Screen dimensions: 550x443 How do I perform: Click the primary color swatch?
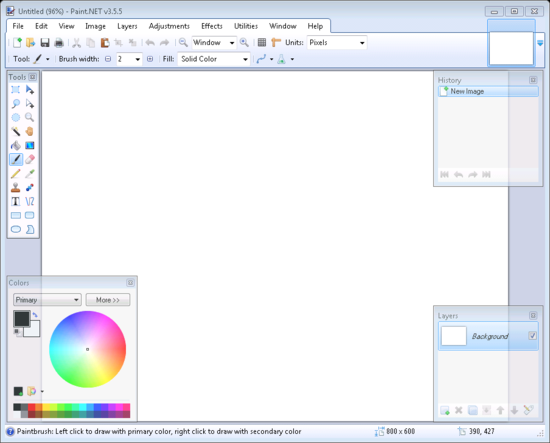click(21, 319)
